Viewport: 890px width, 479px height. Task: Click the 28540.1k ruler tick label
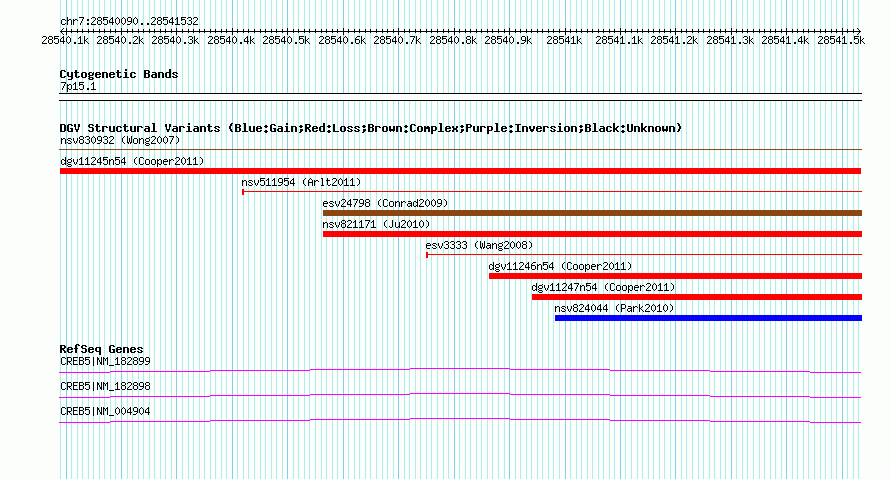[65, 40]
